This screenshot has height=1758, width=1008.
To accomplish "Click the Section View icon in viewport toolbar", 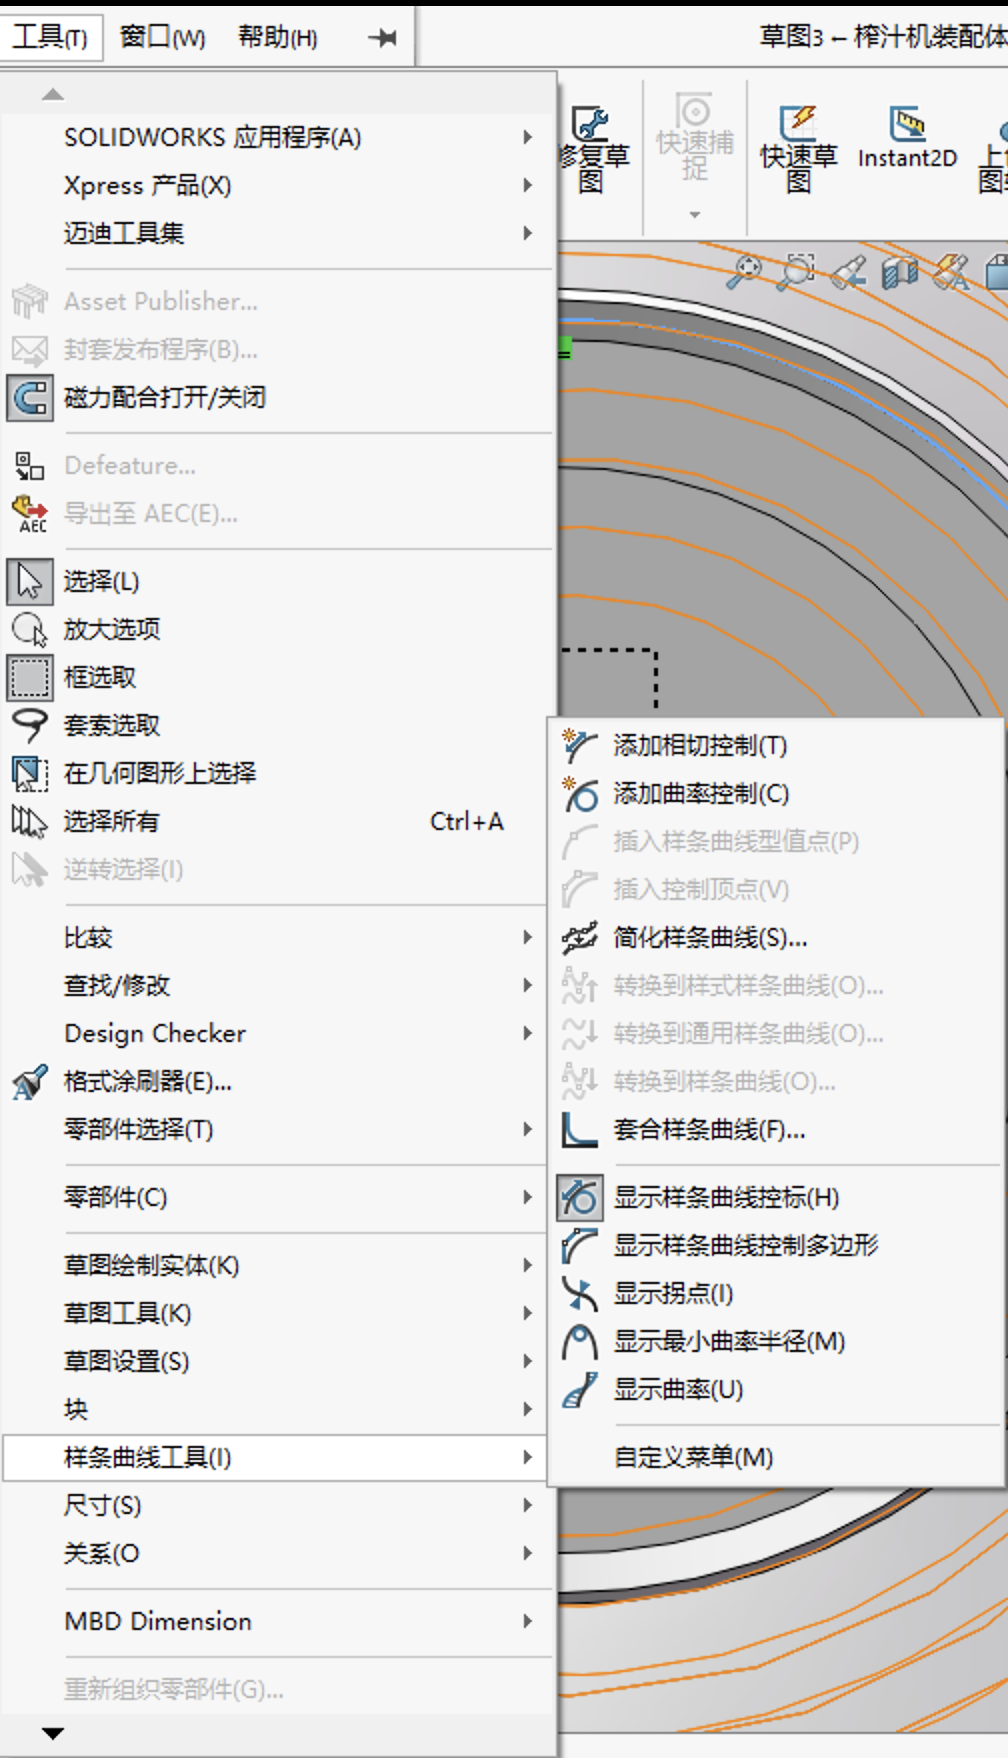I will [899, 271].
